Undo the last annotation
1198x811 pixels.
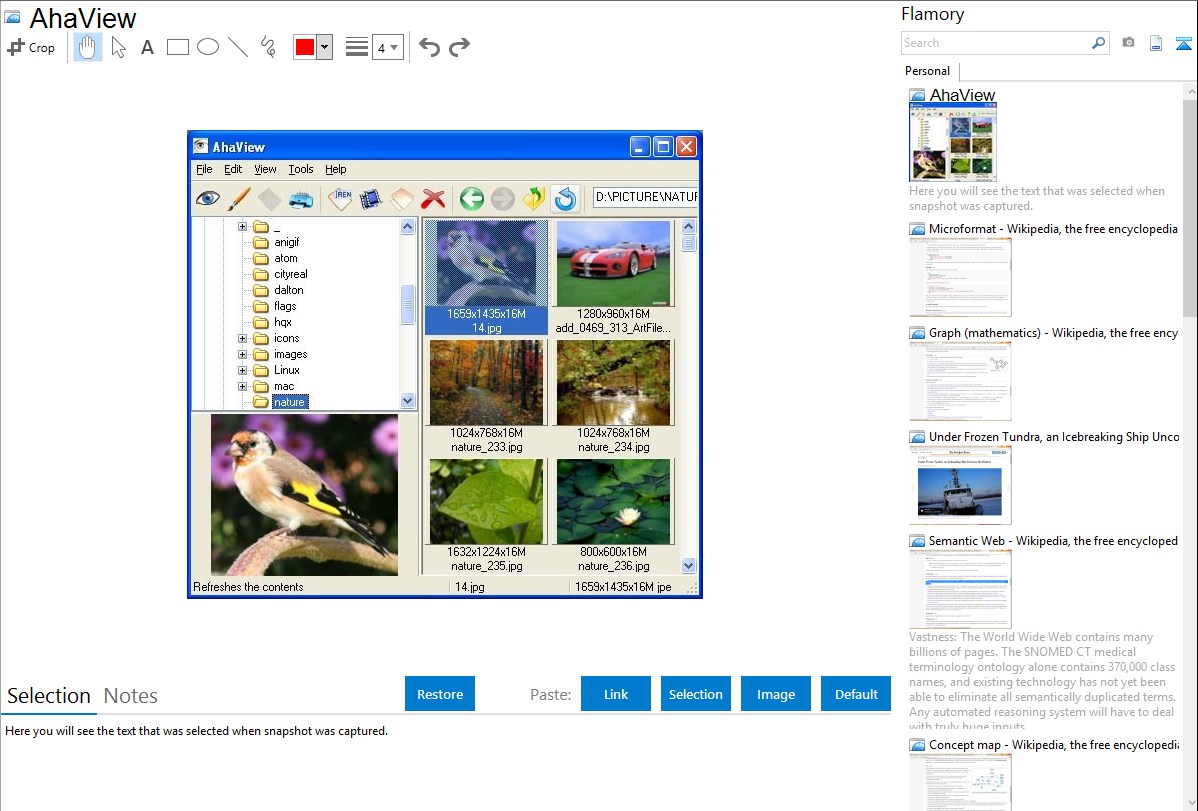pyautogui.click(x=429, y=47)
